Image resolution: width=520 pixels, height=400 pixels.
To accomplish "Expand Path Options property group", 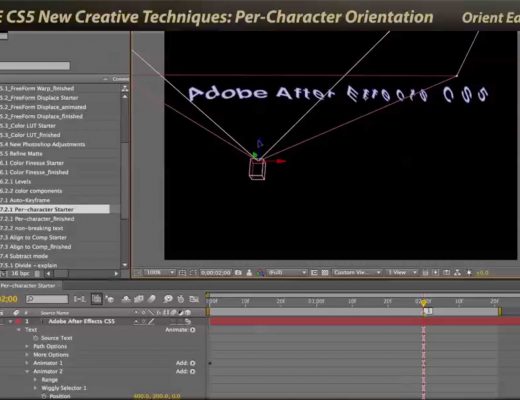I will (x=27, y=346).
